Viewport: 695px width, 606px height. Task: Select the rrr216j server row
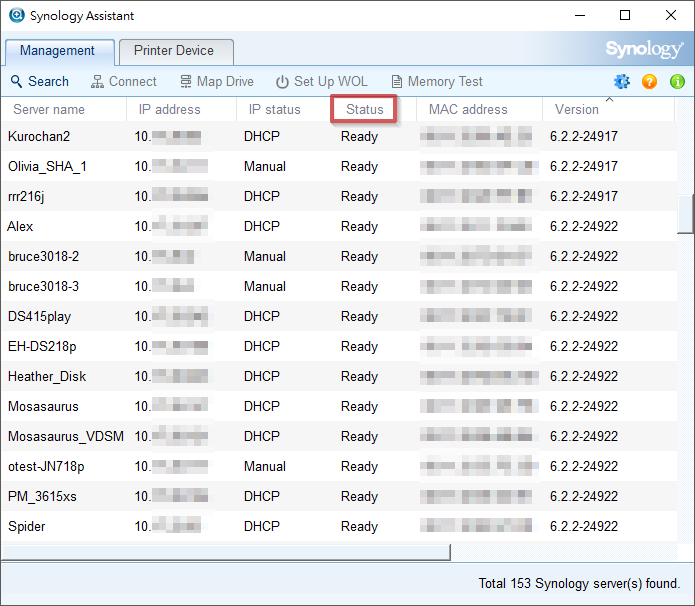coord(339,196)
